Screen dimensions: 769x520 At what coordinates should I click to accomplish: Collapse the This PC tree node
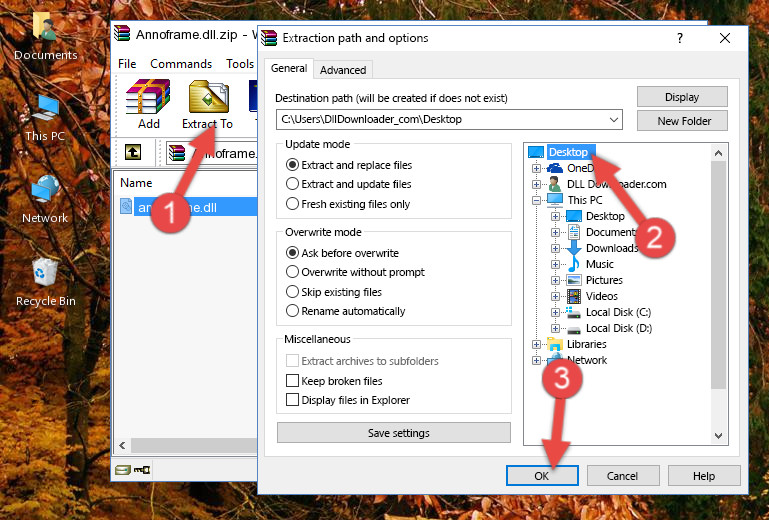click(x=536, y=200)
